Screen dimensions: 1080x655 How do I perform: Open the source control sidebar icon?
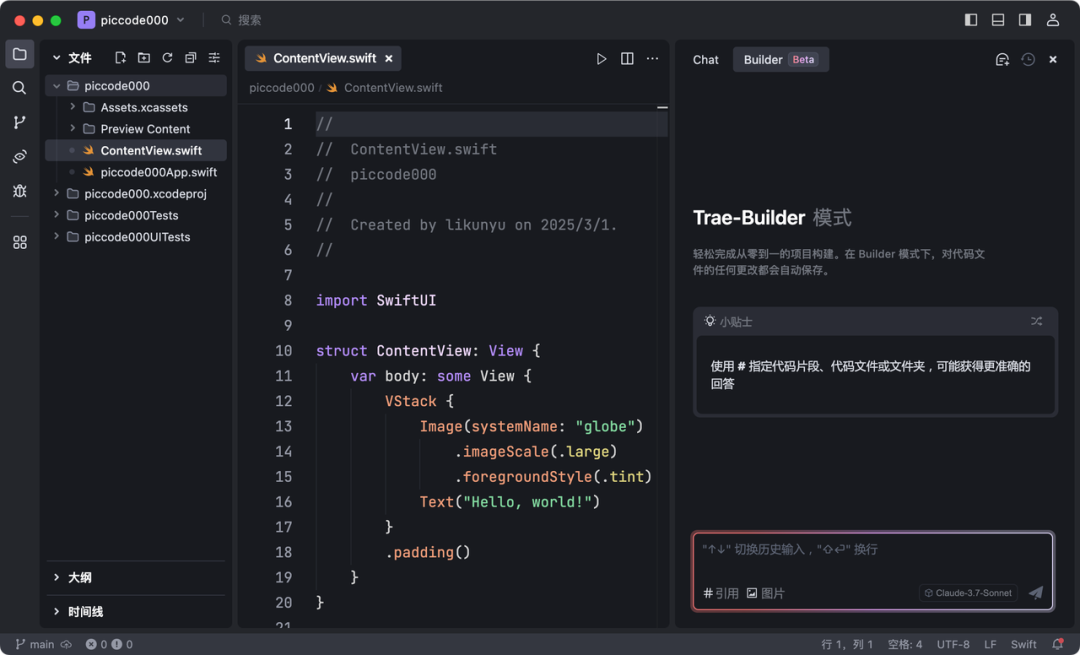pos(19,122)
